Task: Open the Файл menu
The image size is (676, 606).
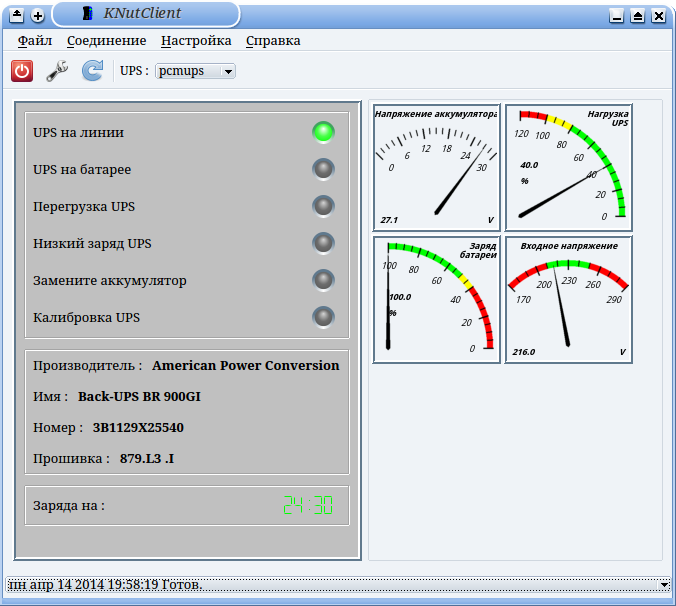Action: pos(35,41)
